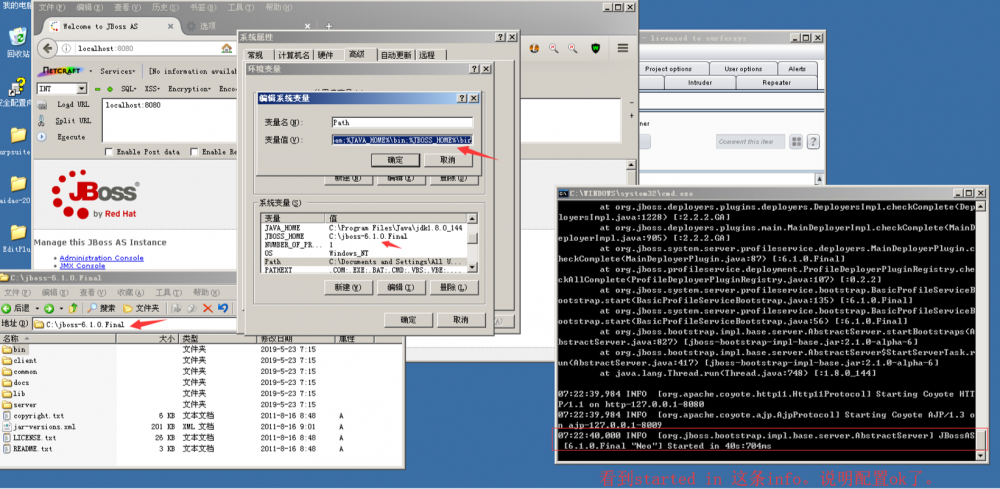Click Explorer forward arrow icon

click(x=48, y=308)
